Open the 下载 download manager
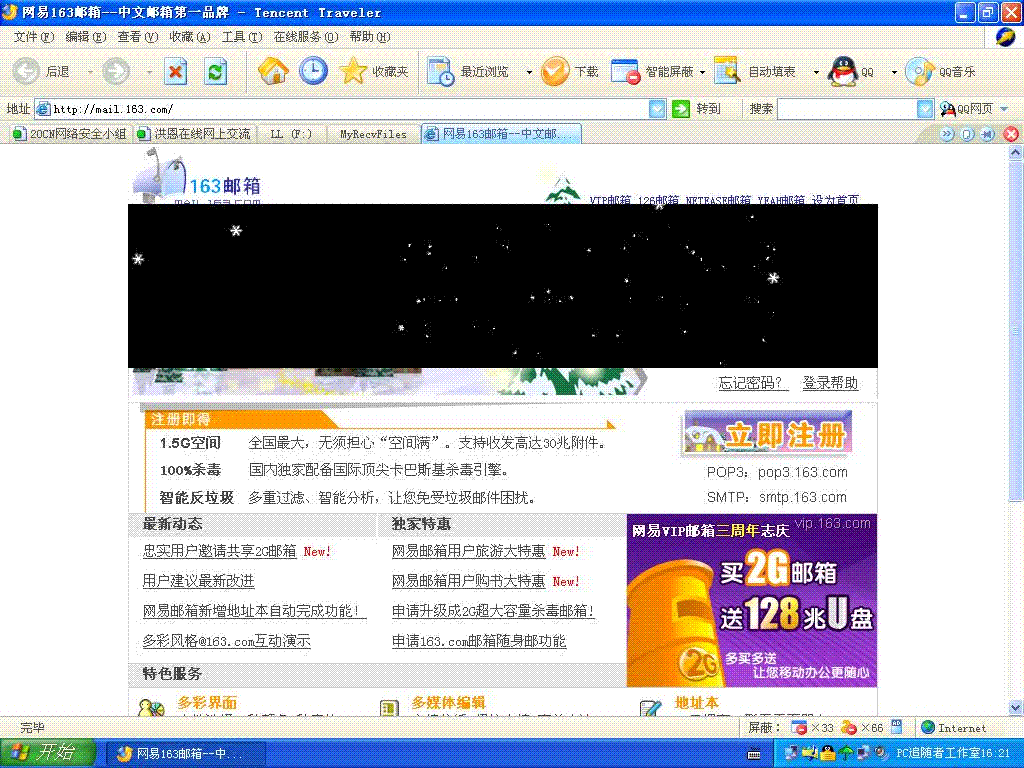This screenshot has height=768, width=1024. 569,71
